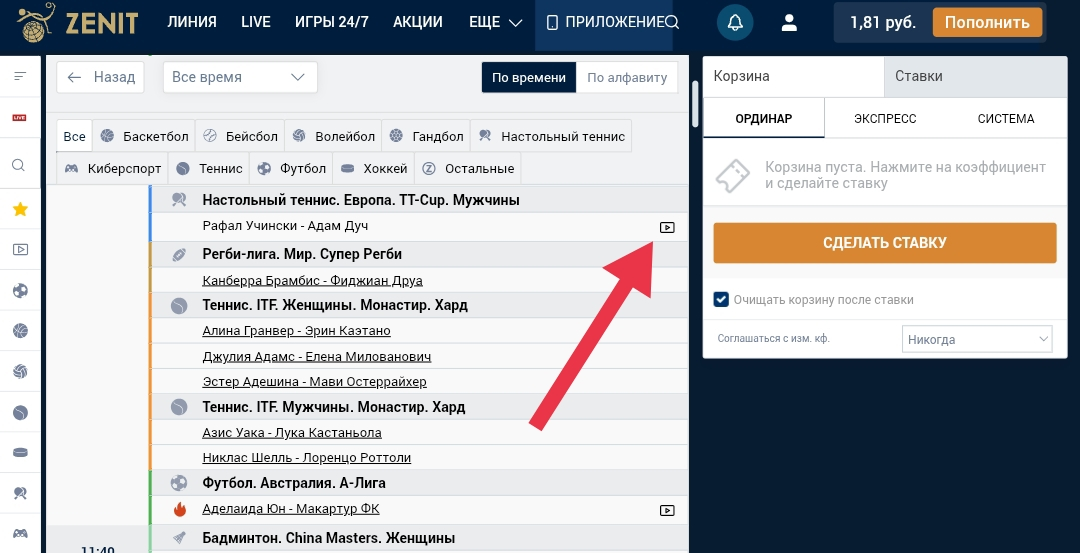Image resolution: width=1080 pixels, height=553 pixels.
Task: Open the 'Все время' period dropdown
Action: [x=240, y=77]
